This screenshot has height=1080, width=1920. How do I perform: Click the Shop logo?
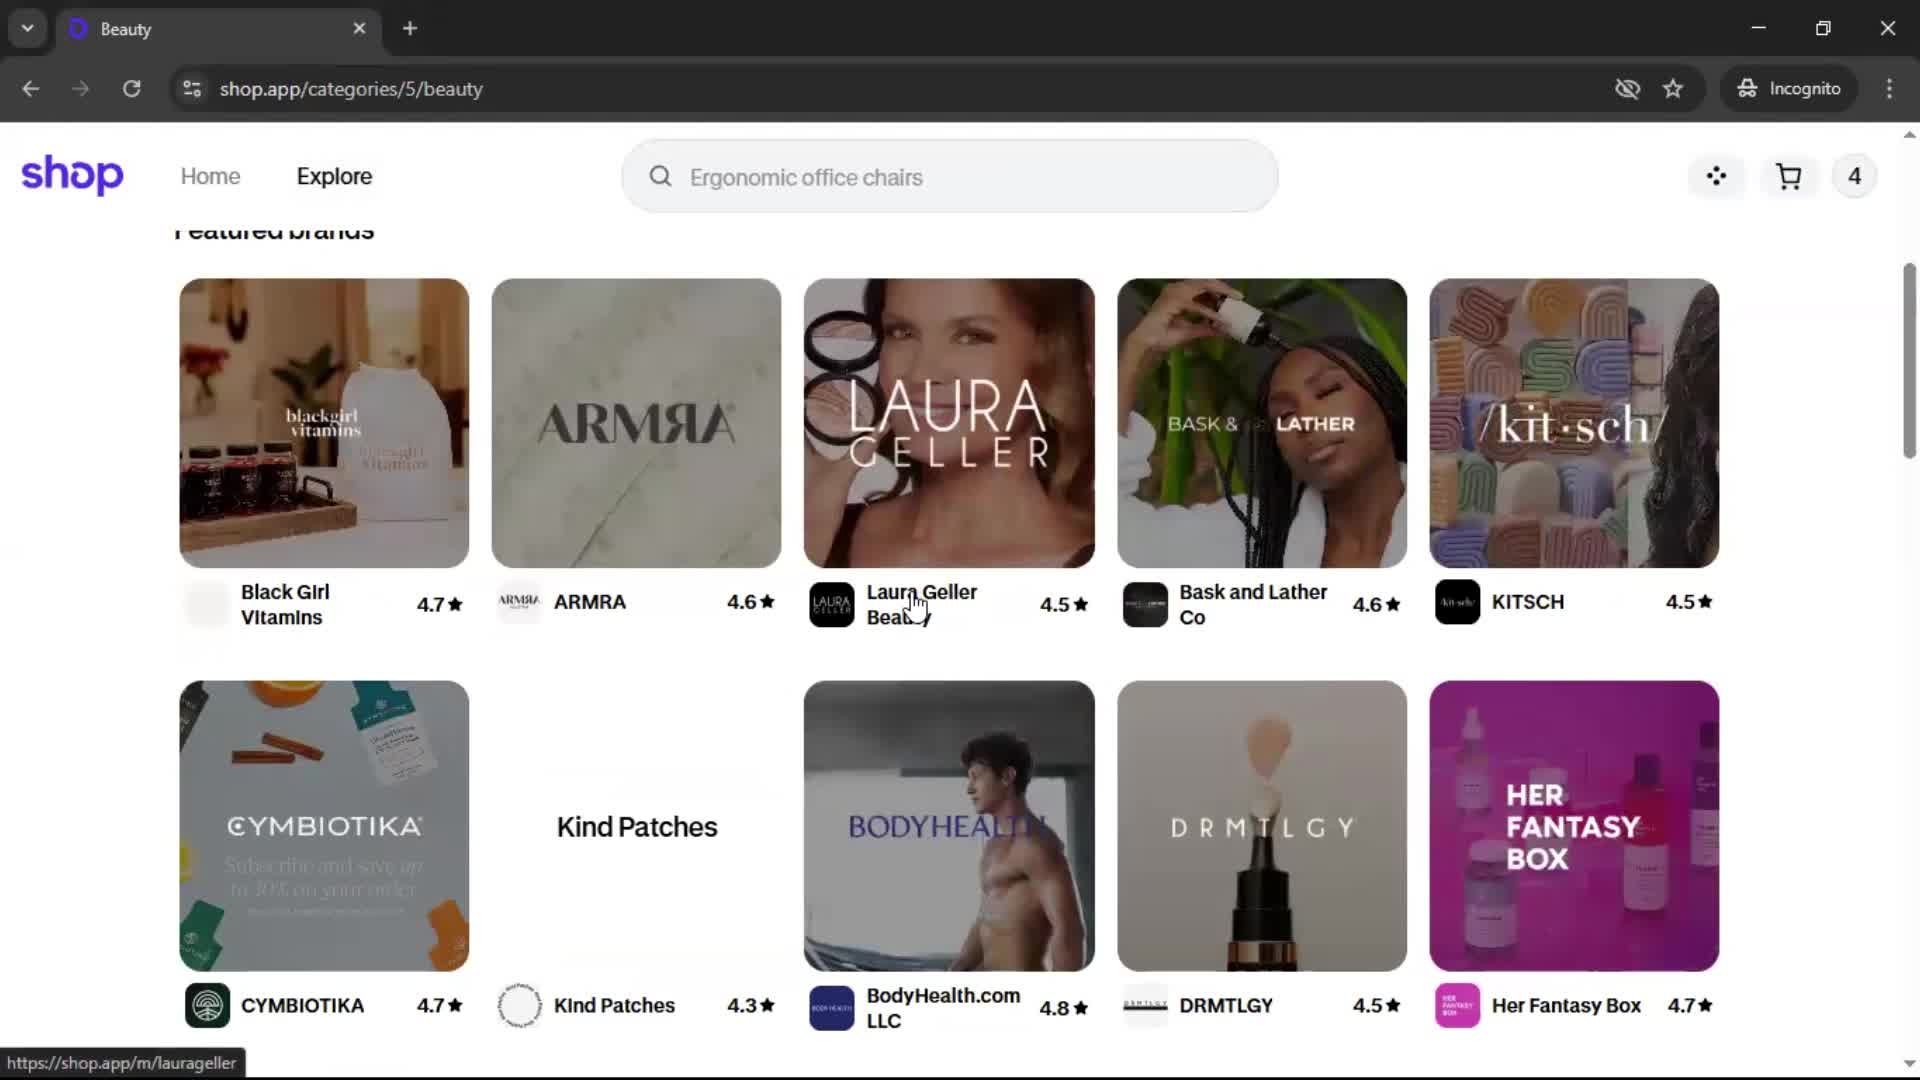tap(72, 175)
